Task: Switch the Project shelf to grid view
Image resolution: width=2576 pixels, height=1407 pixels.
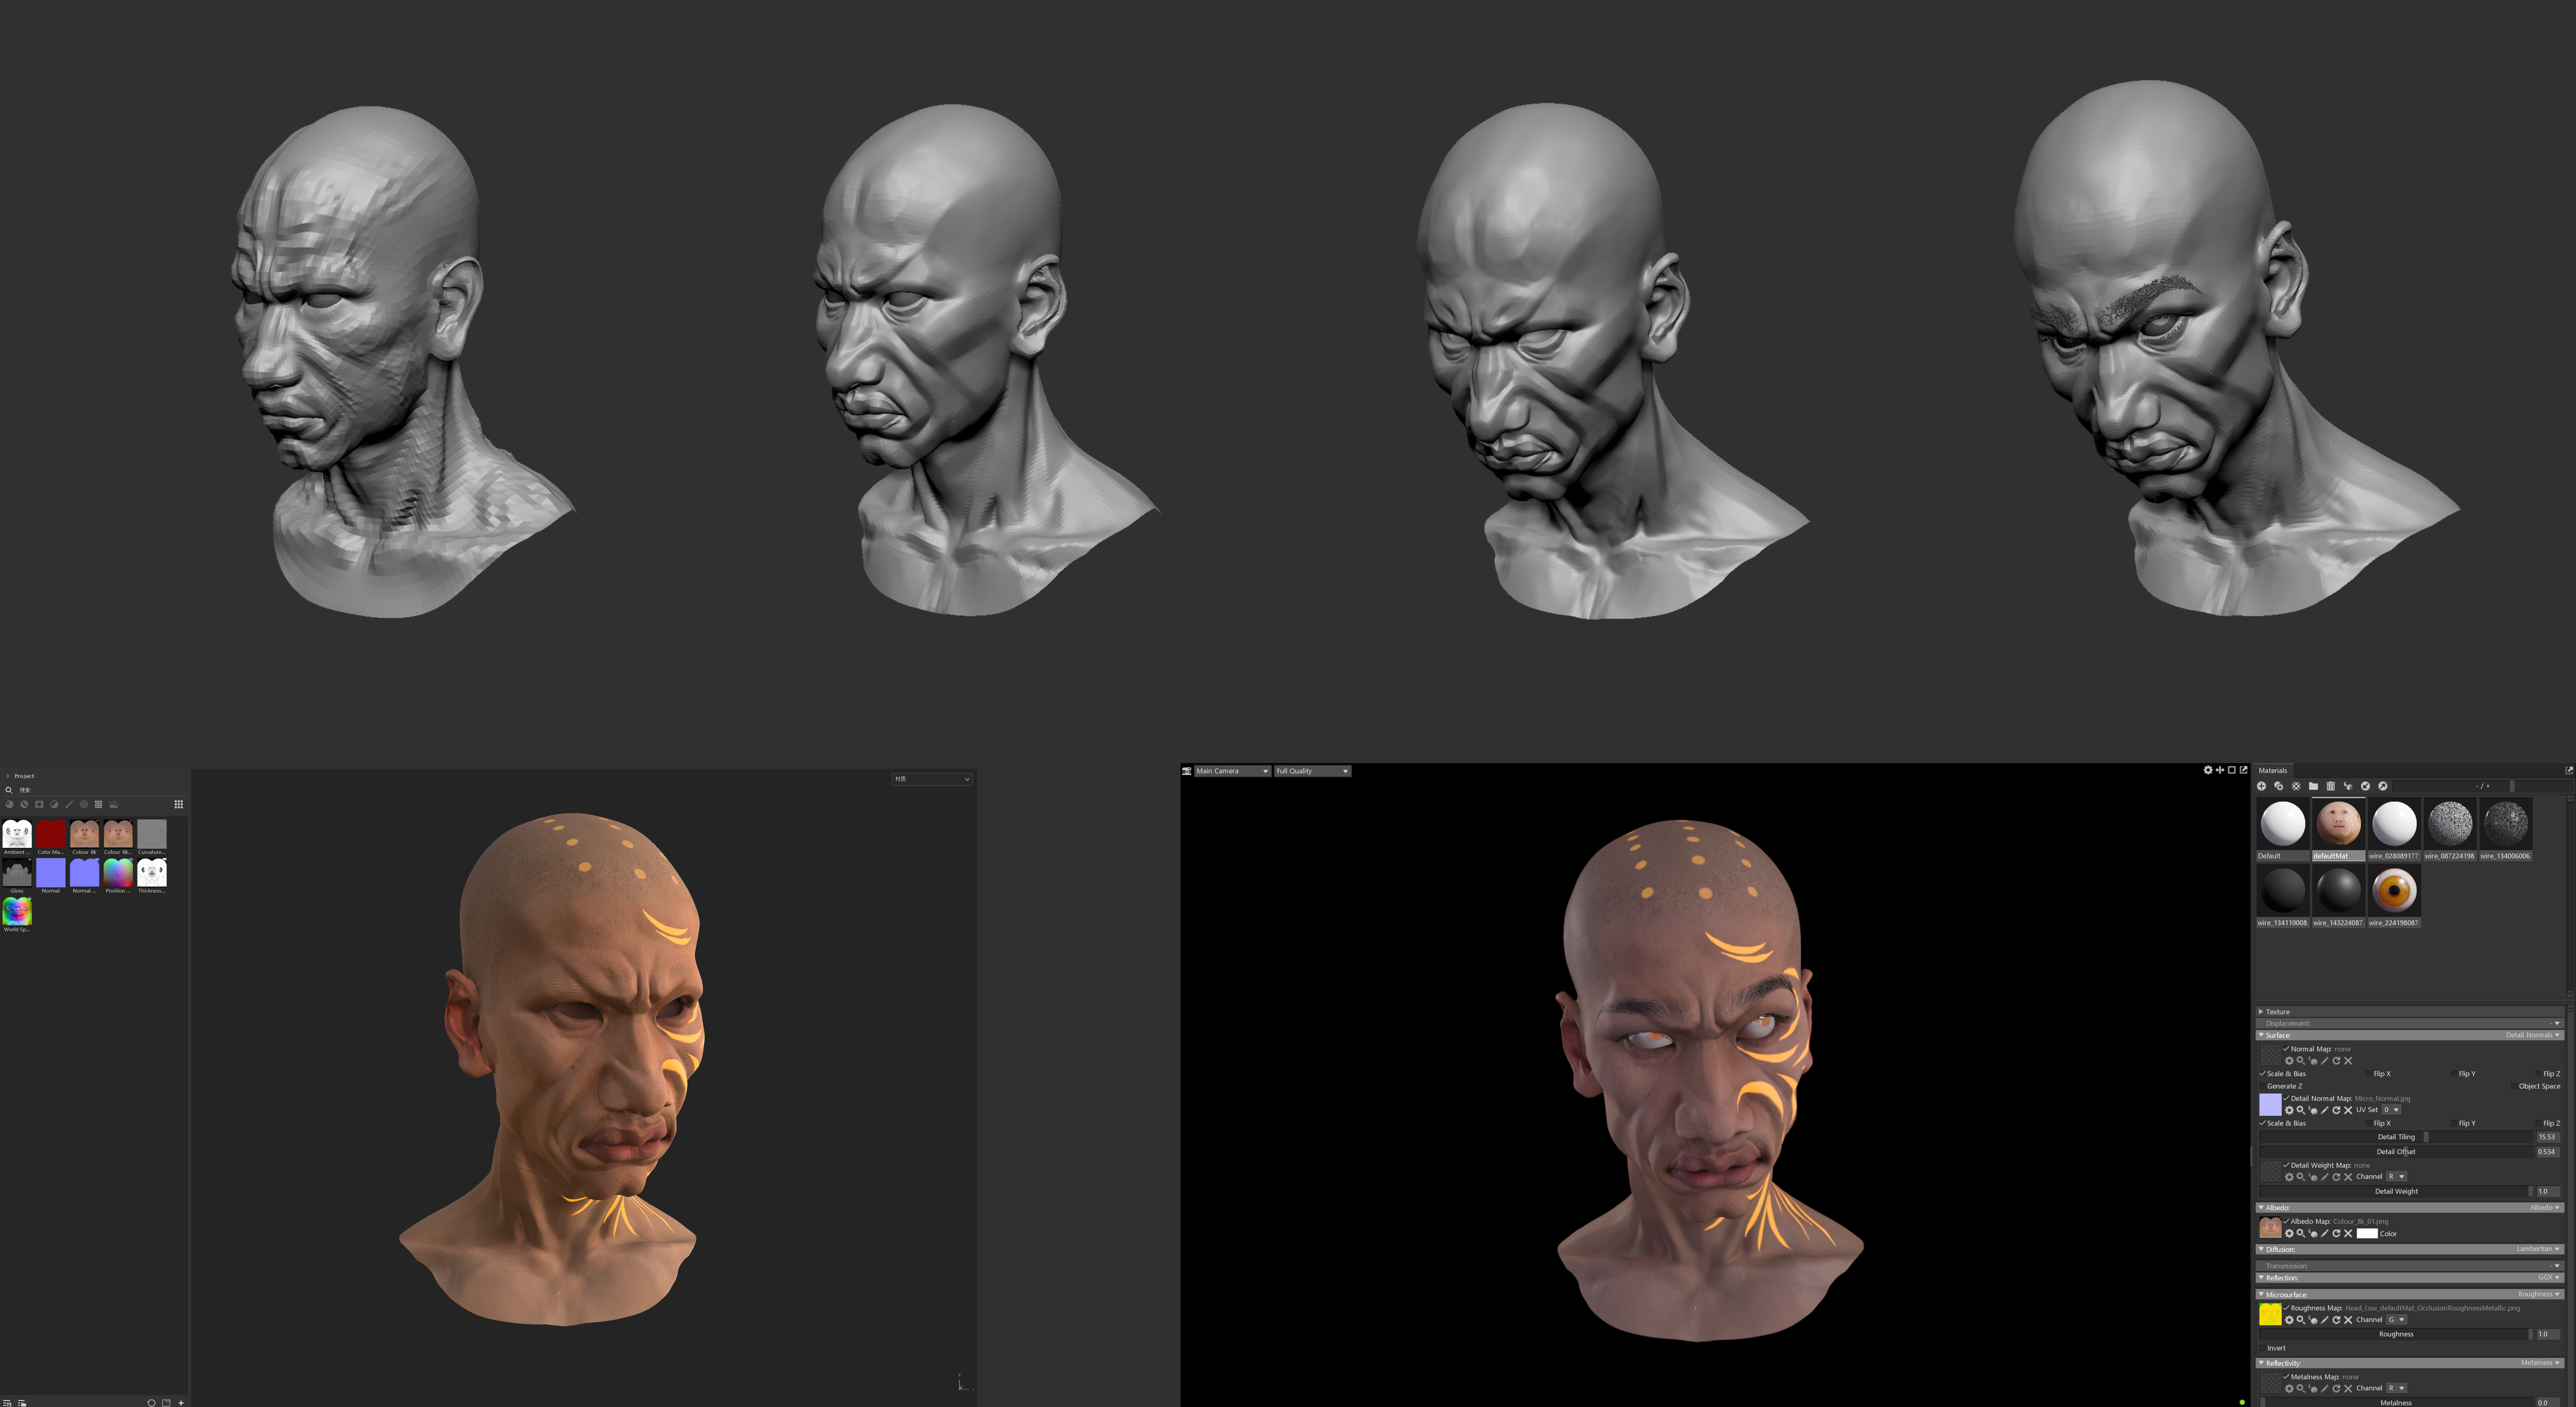Action: [179, 804]
